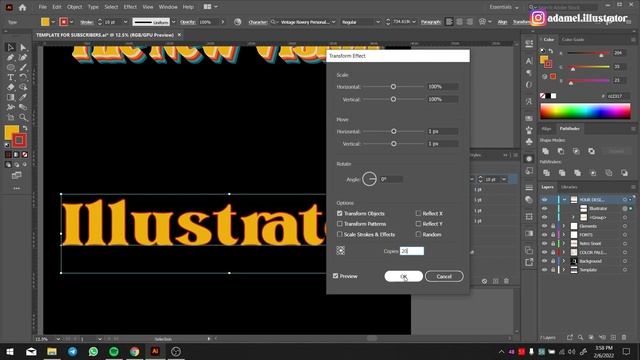Select the Paintbrush tool
Viewport: 640px width, 360px height.
coord(23,67)
